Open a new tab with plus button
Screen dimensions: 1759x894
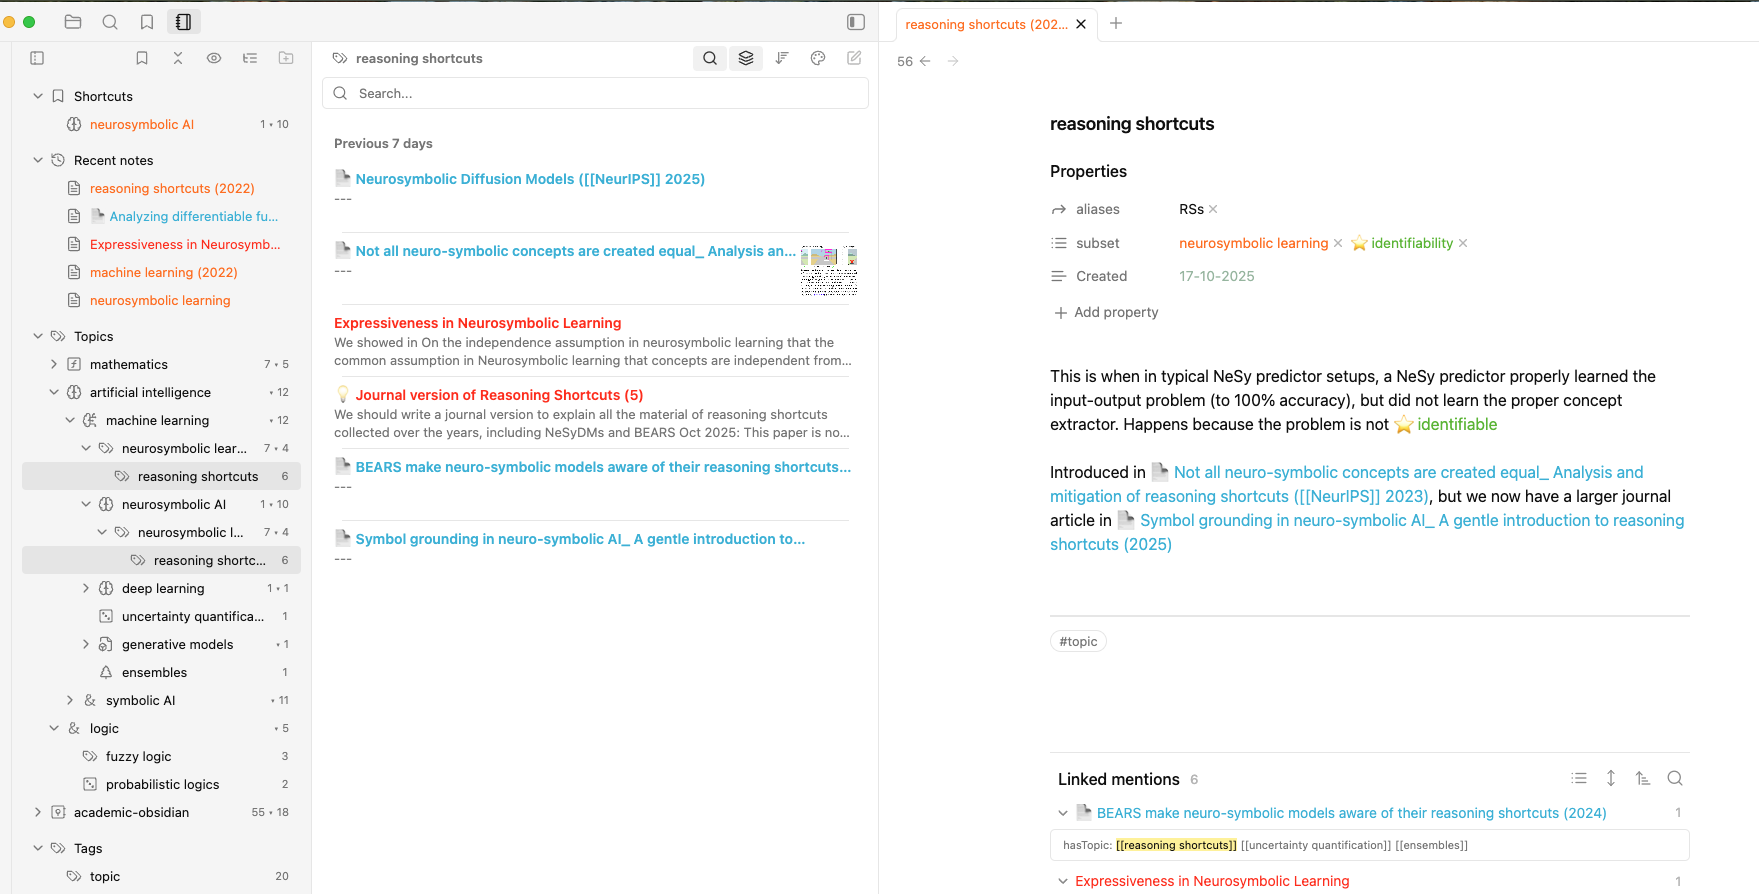tap(1116, 23)
